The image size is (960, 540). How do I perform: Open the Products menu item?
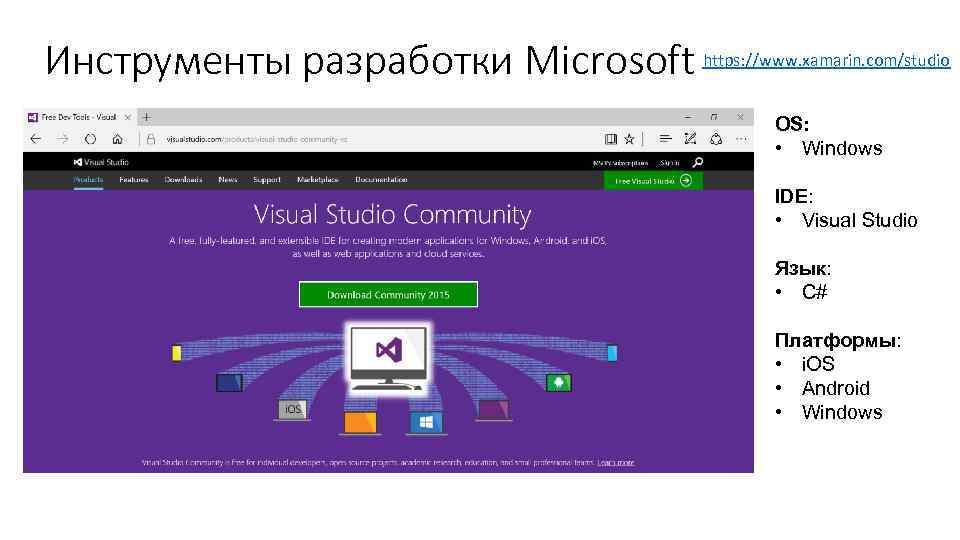point(88,179)
